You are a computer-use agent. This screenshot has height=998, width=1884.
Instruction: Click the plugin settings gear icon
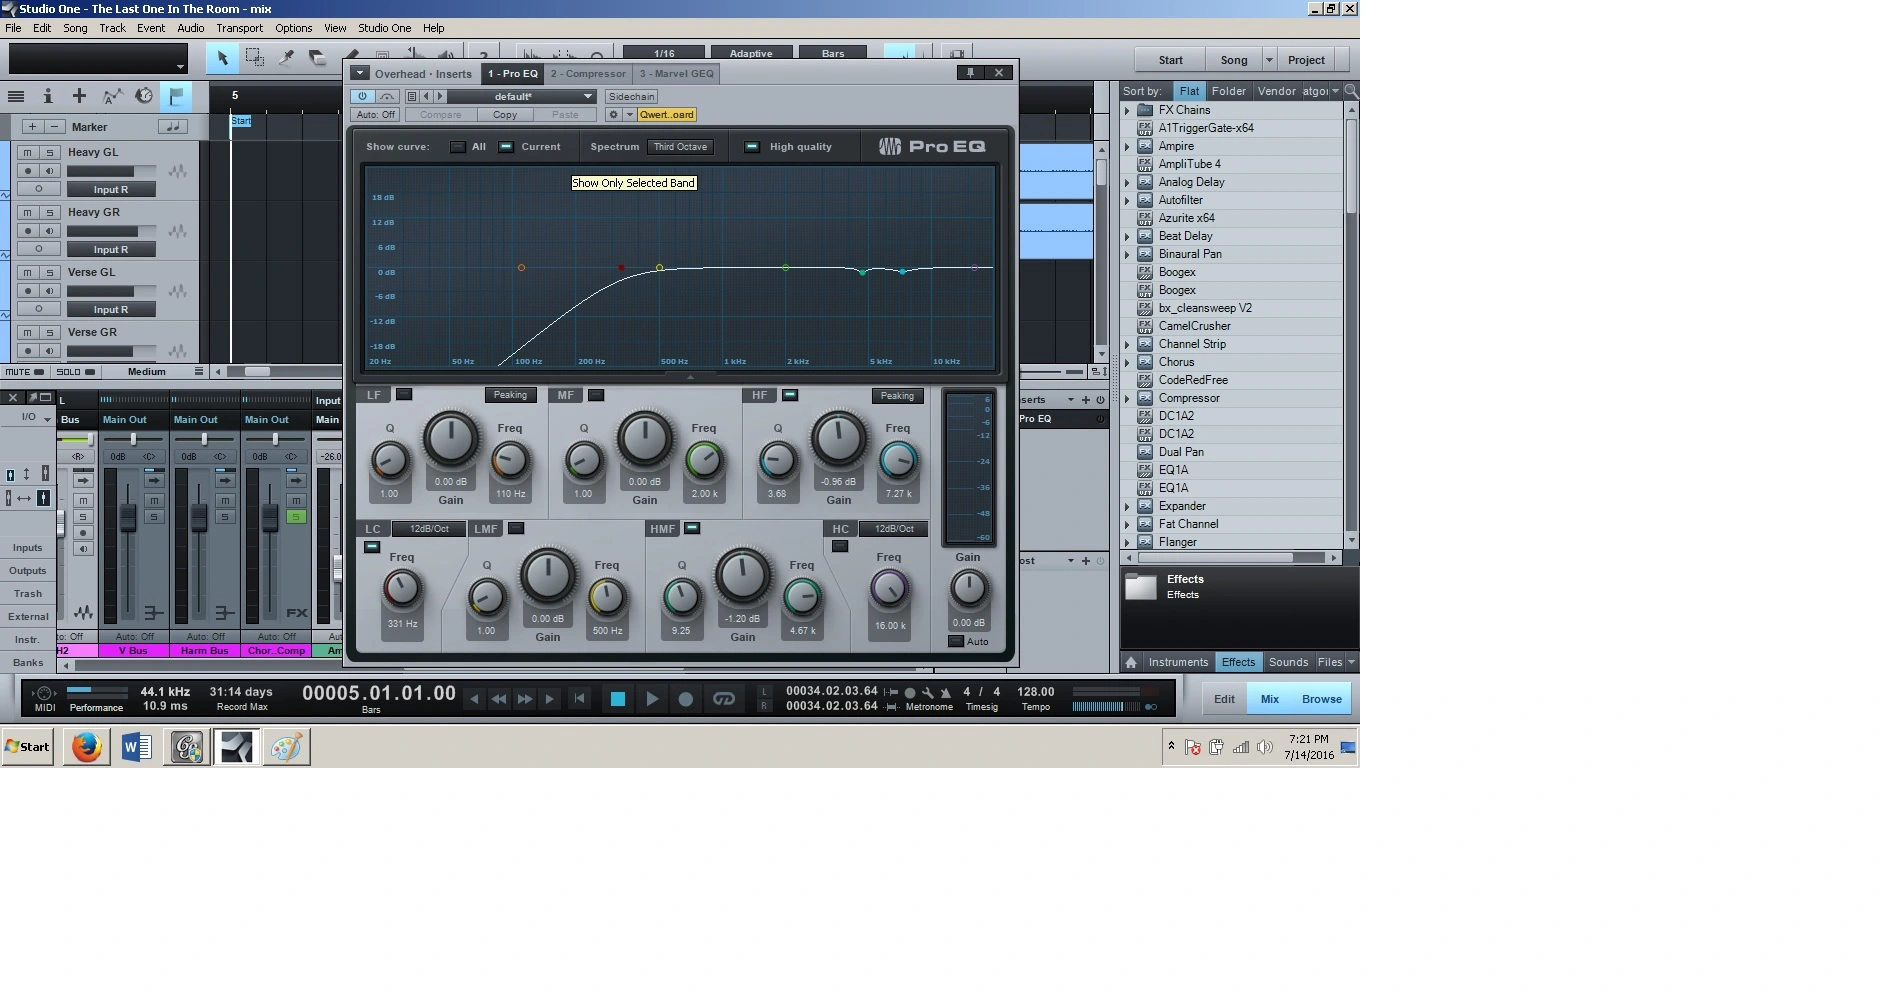(x=613, y=115)
